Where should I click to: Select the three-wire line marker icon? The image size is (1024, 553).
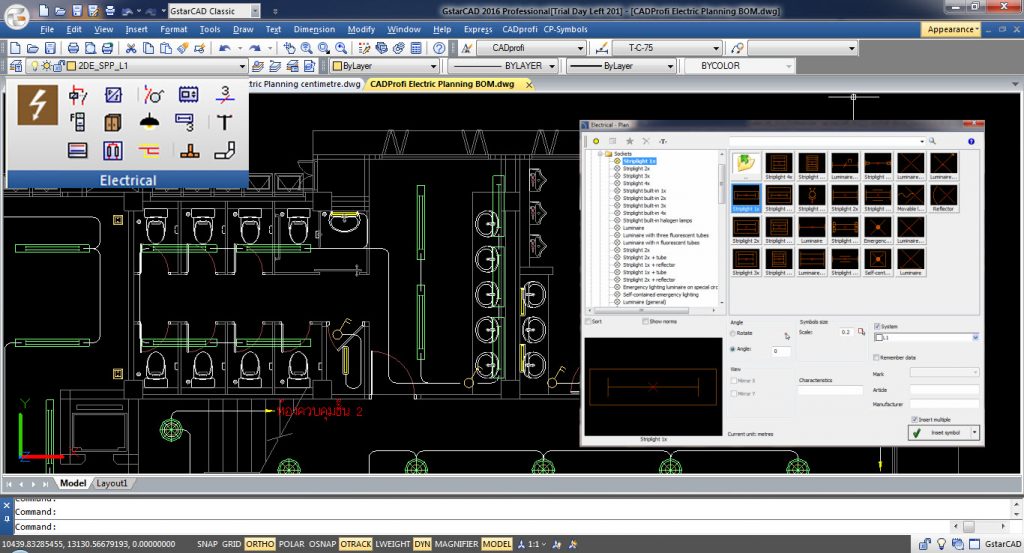(x=225, y=95)
